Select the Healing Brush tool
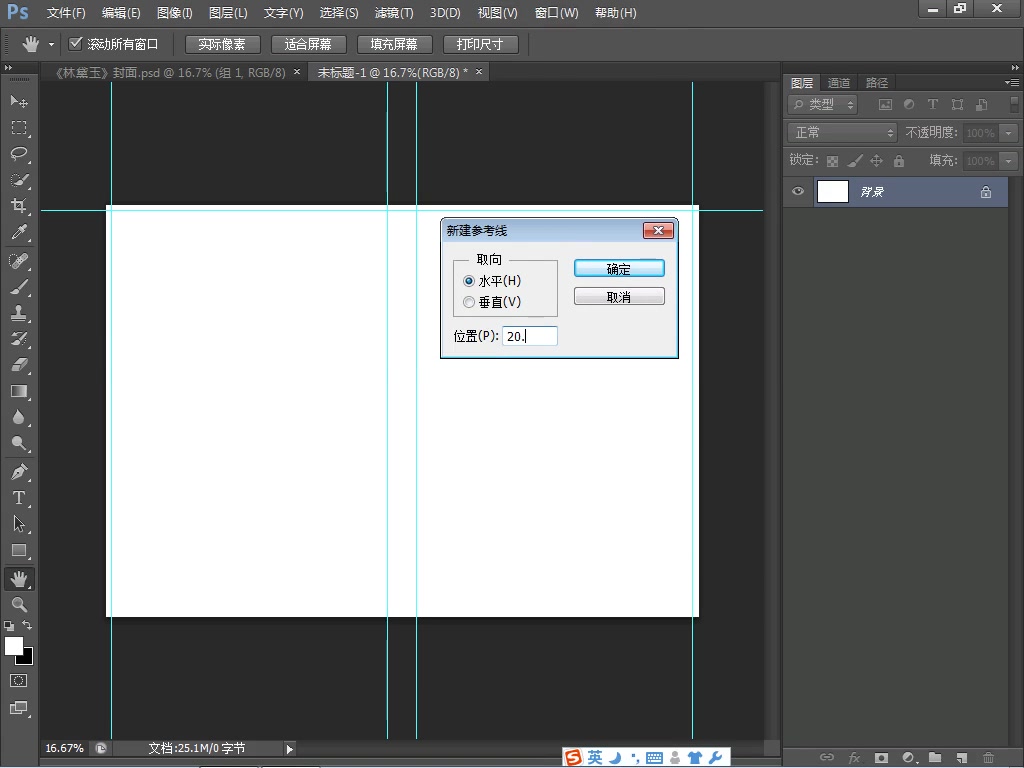This screenshot has height=768, width=1024. pyautogui.click(x=19, y=261)
